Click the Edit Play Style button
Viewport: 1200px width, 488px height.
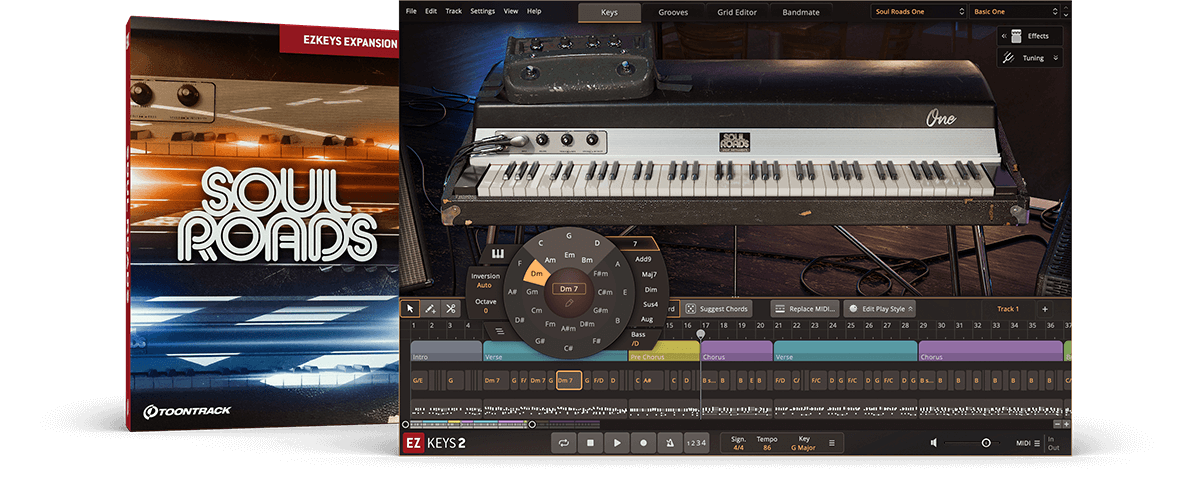[879, 309]
